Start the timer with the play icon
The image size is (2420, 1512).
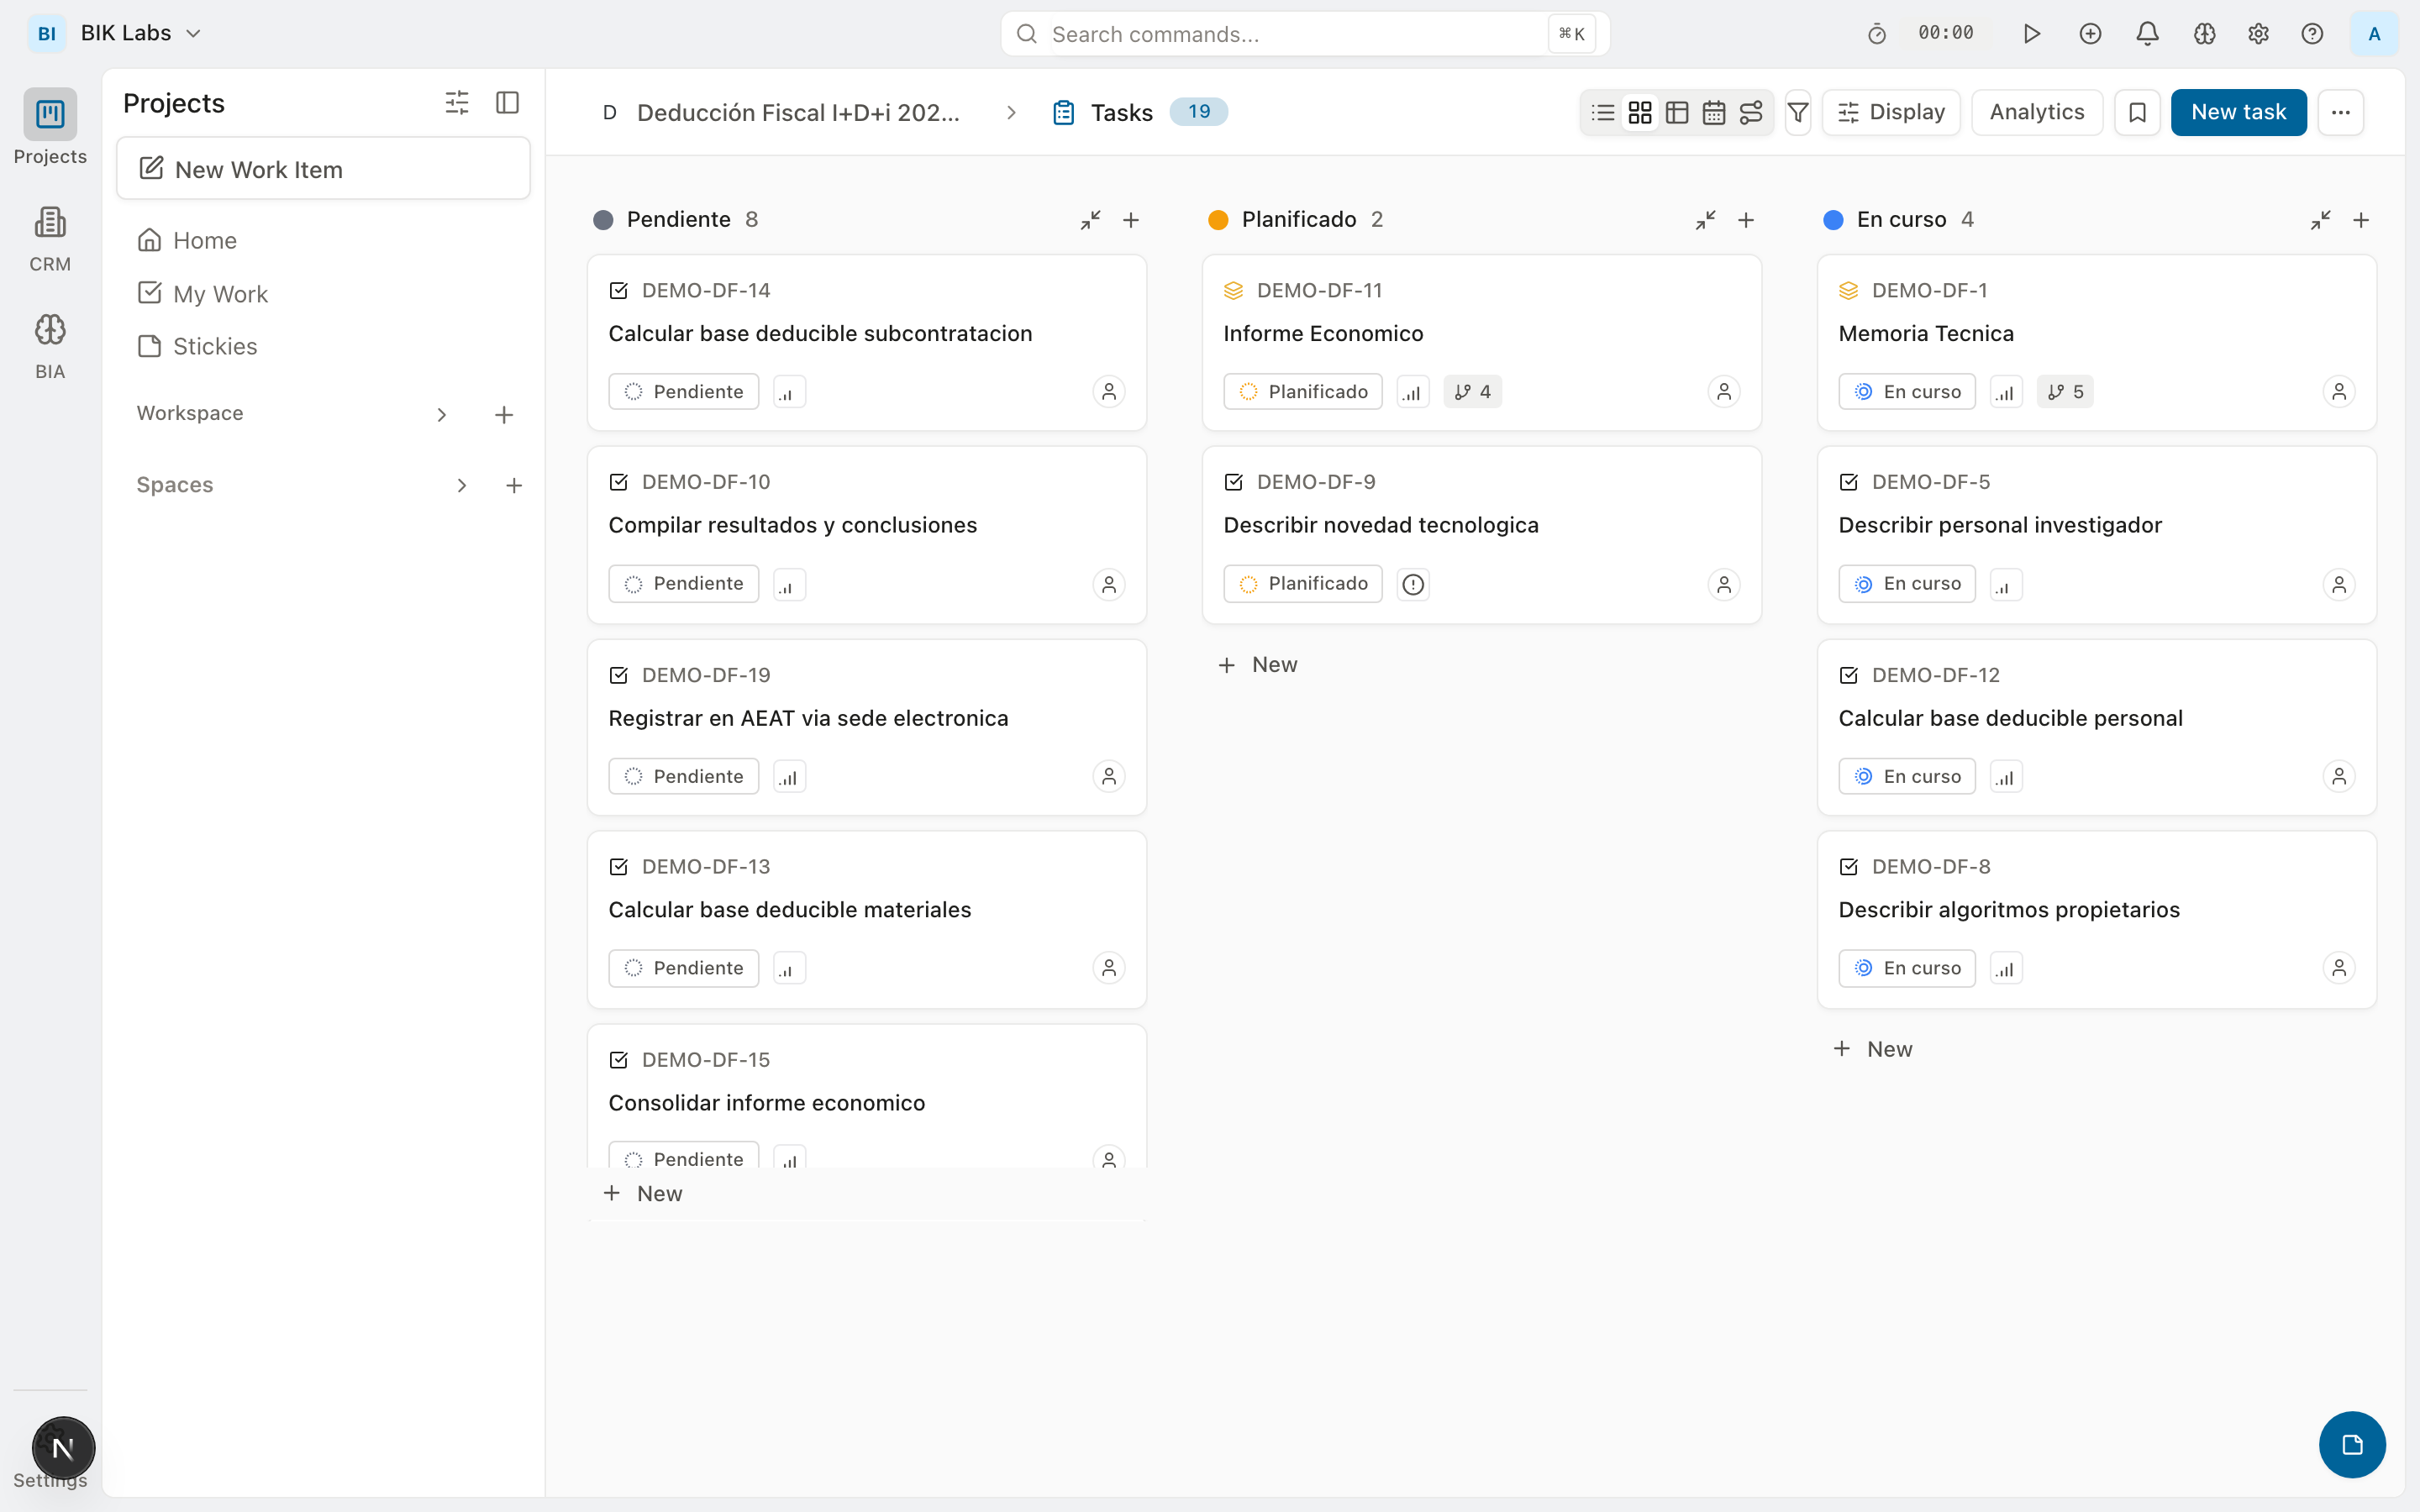pos(2031,33)
